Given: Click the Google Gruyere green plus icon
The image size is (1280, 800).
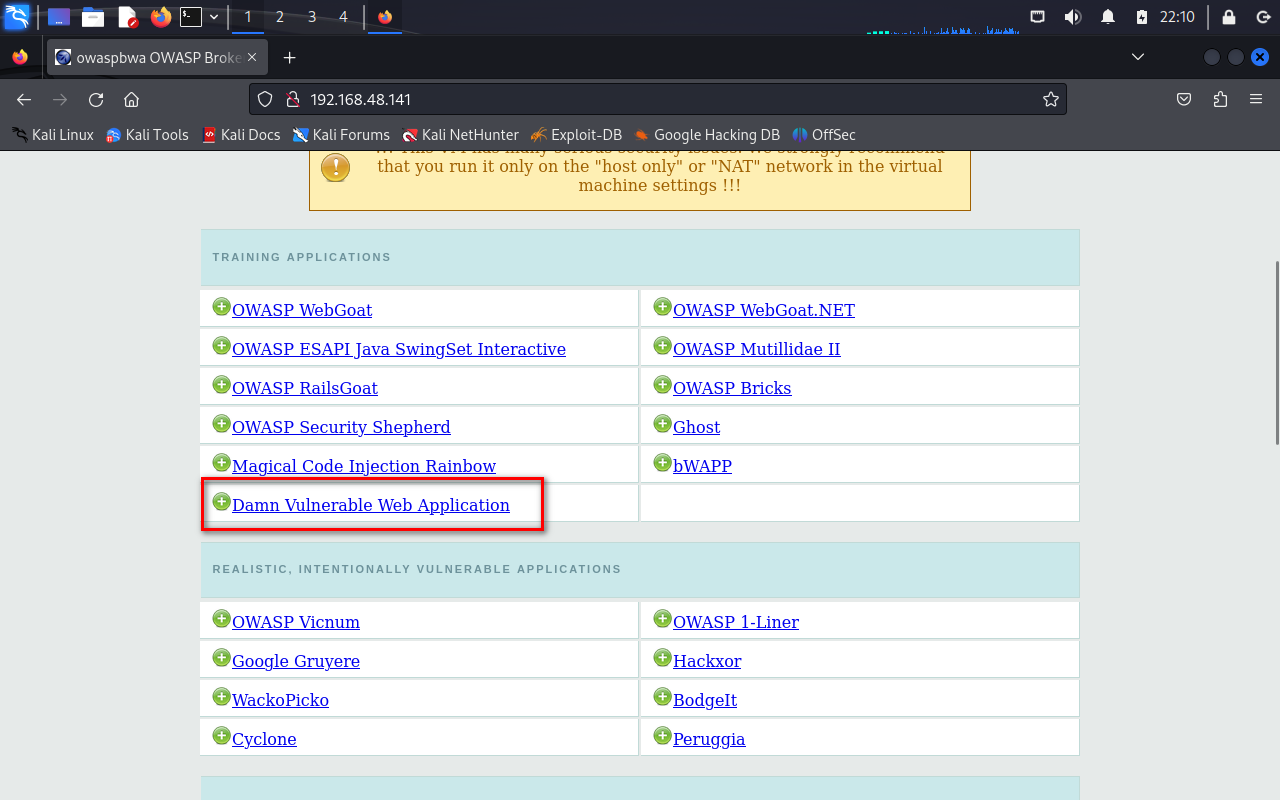Looking at the screenshot, I should [x=222, y=658].
